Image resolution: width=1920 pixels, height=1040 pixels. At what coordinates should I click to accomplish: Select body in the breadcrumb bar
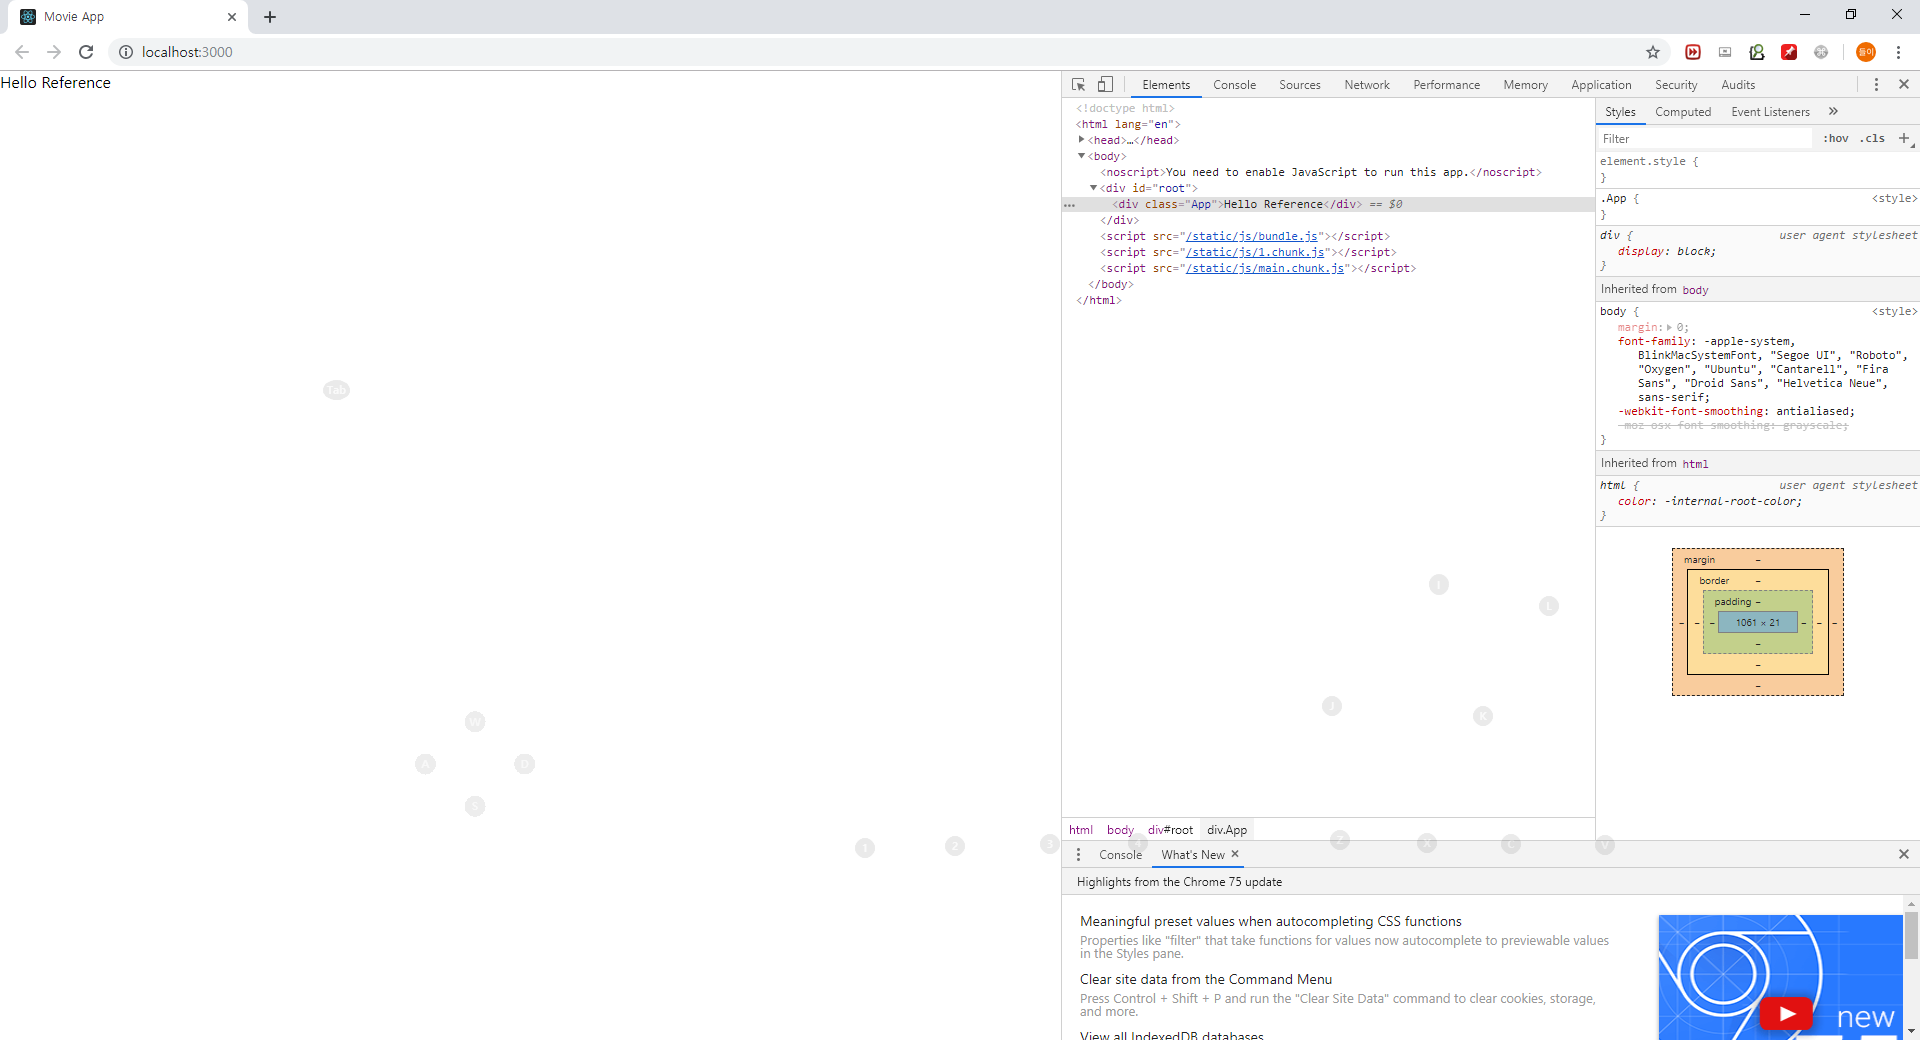pos(1120,830)
